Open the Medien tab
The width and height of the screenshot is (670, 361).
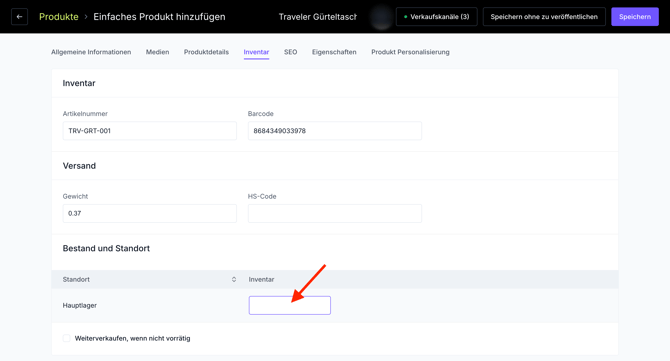coord(157,52)
